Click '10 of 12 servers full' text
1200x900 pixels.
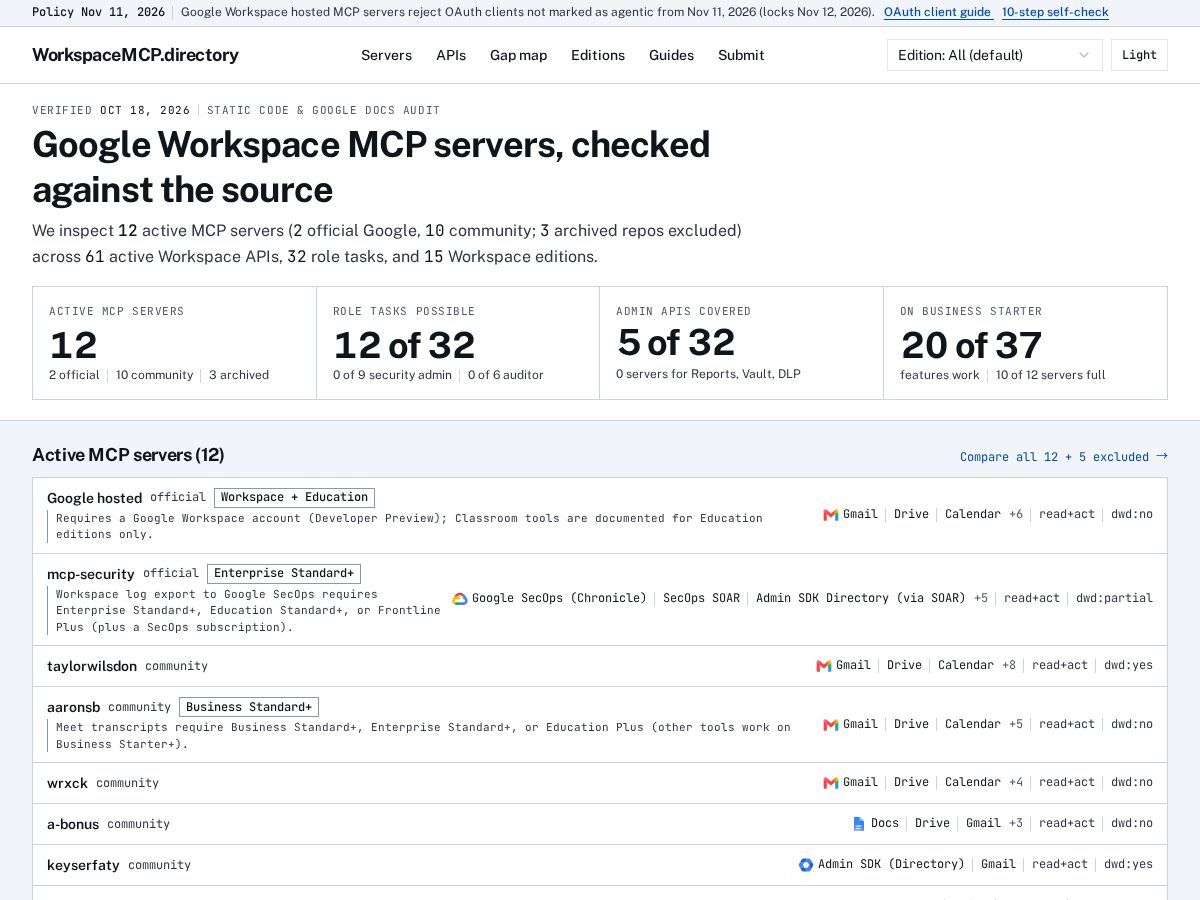click(x=1051, y=375)
